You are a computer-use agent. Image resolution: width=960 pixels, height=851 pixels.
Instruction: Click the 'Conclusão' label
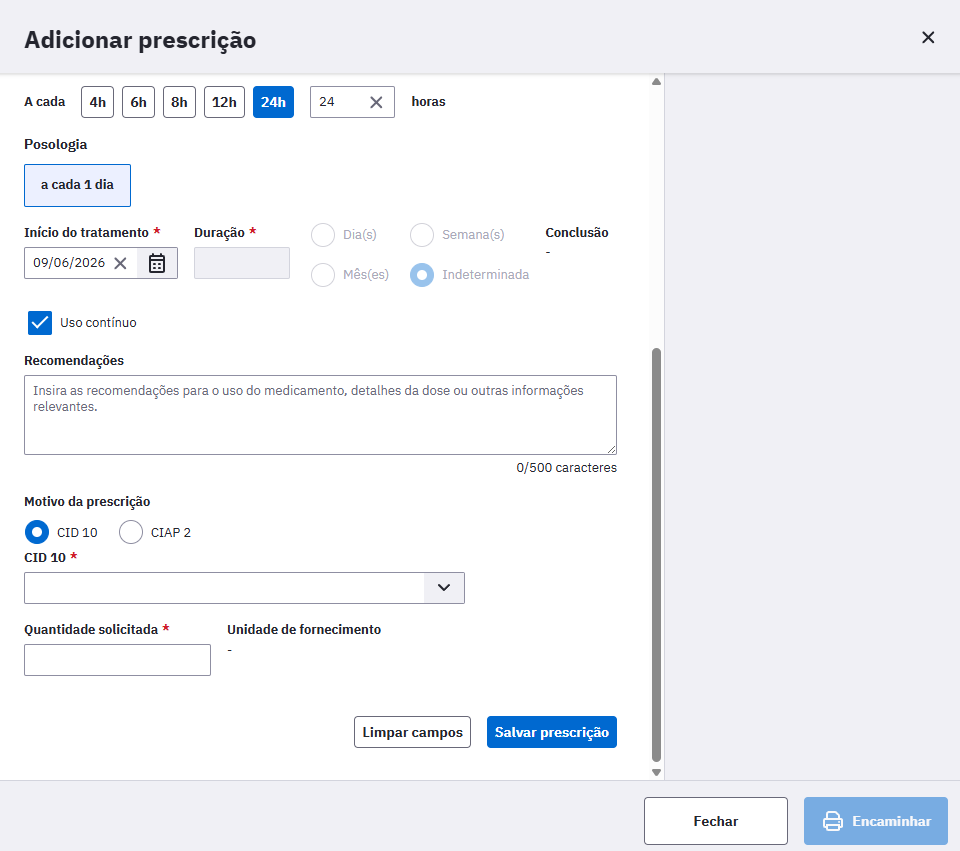pos(577,233)
